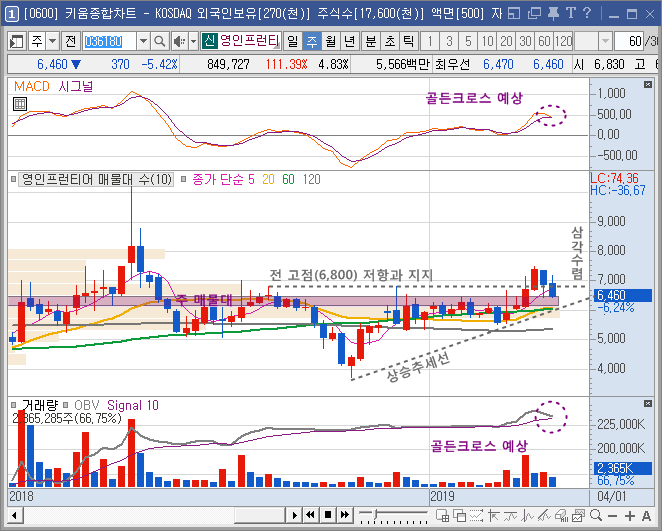Click the fast-forward playback button
662x531 pixels.
point(345,515)
